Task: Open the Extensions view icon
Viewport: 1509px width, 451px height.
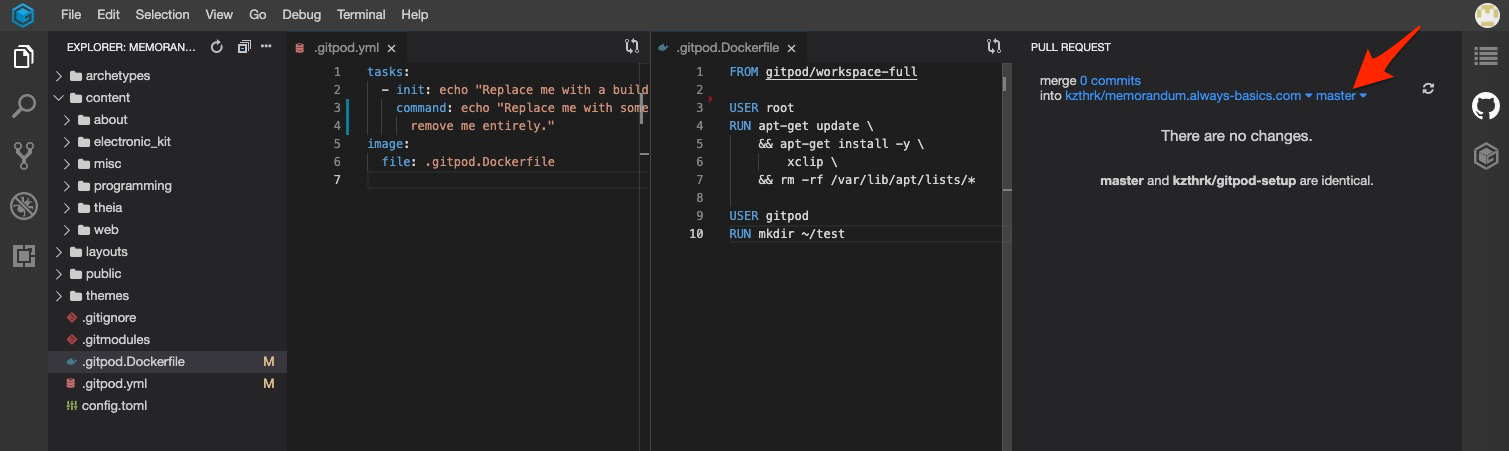Action: pyautogui.click(x=24, y=256)
